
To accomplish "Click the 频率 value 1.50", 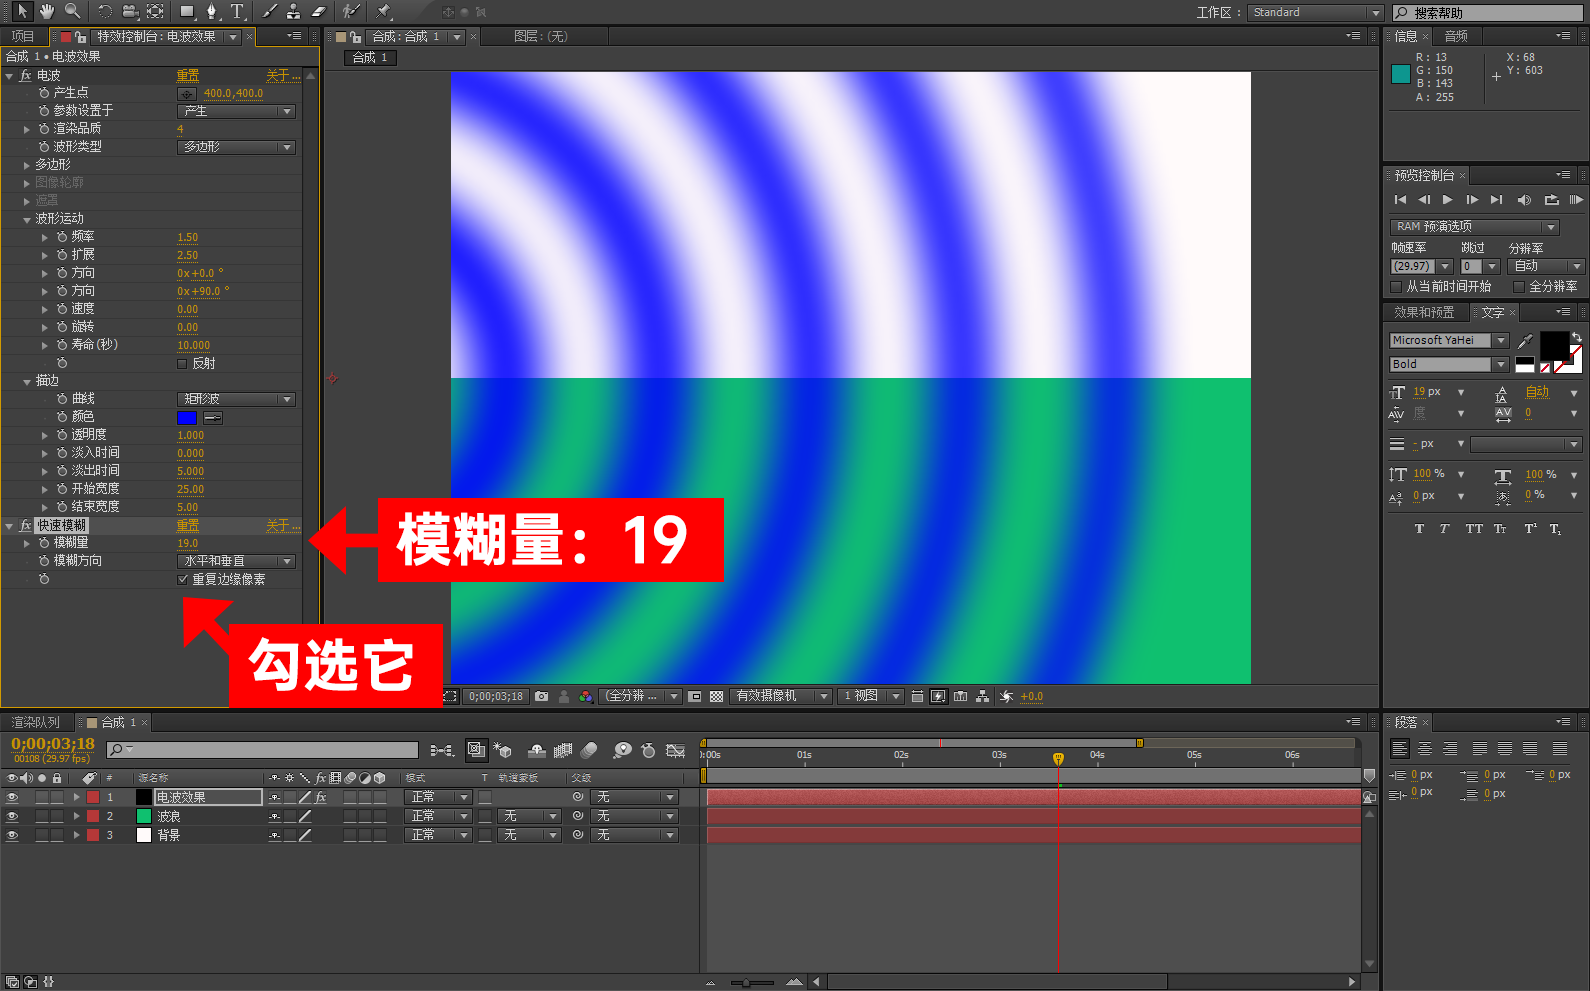I will pos(188,238).
